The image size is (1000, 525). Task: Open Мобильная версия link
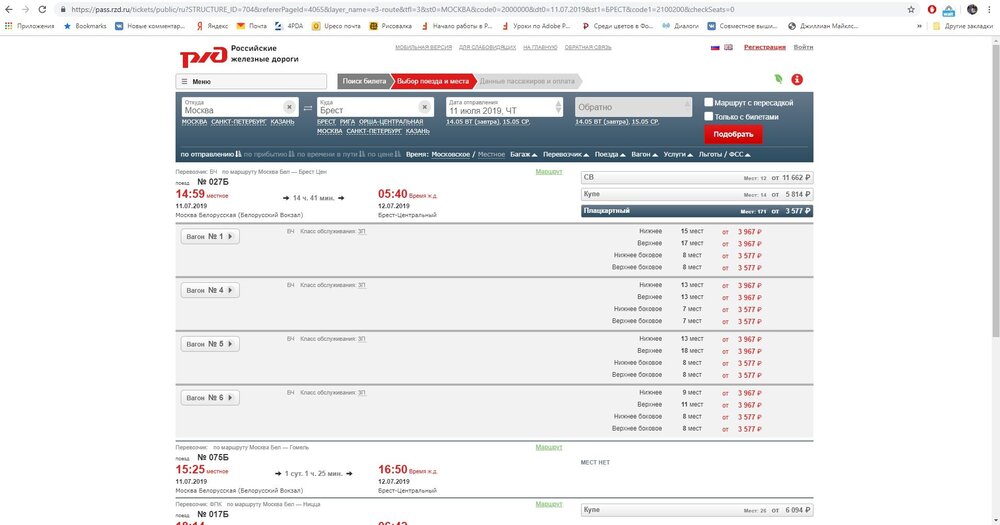[423, 47]
